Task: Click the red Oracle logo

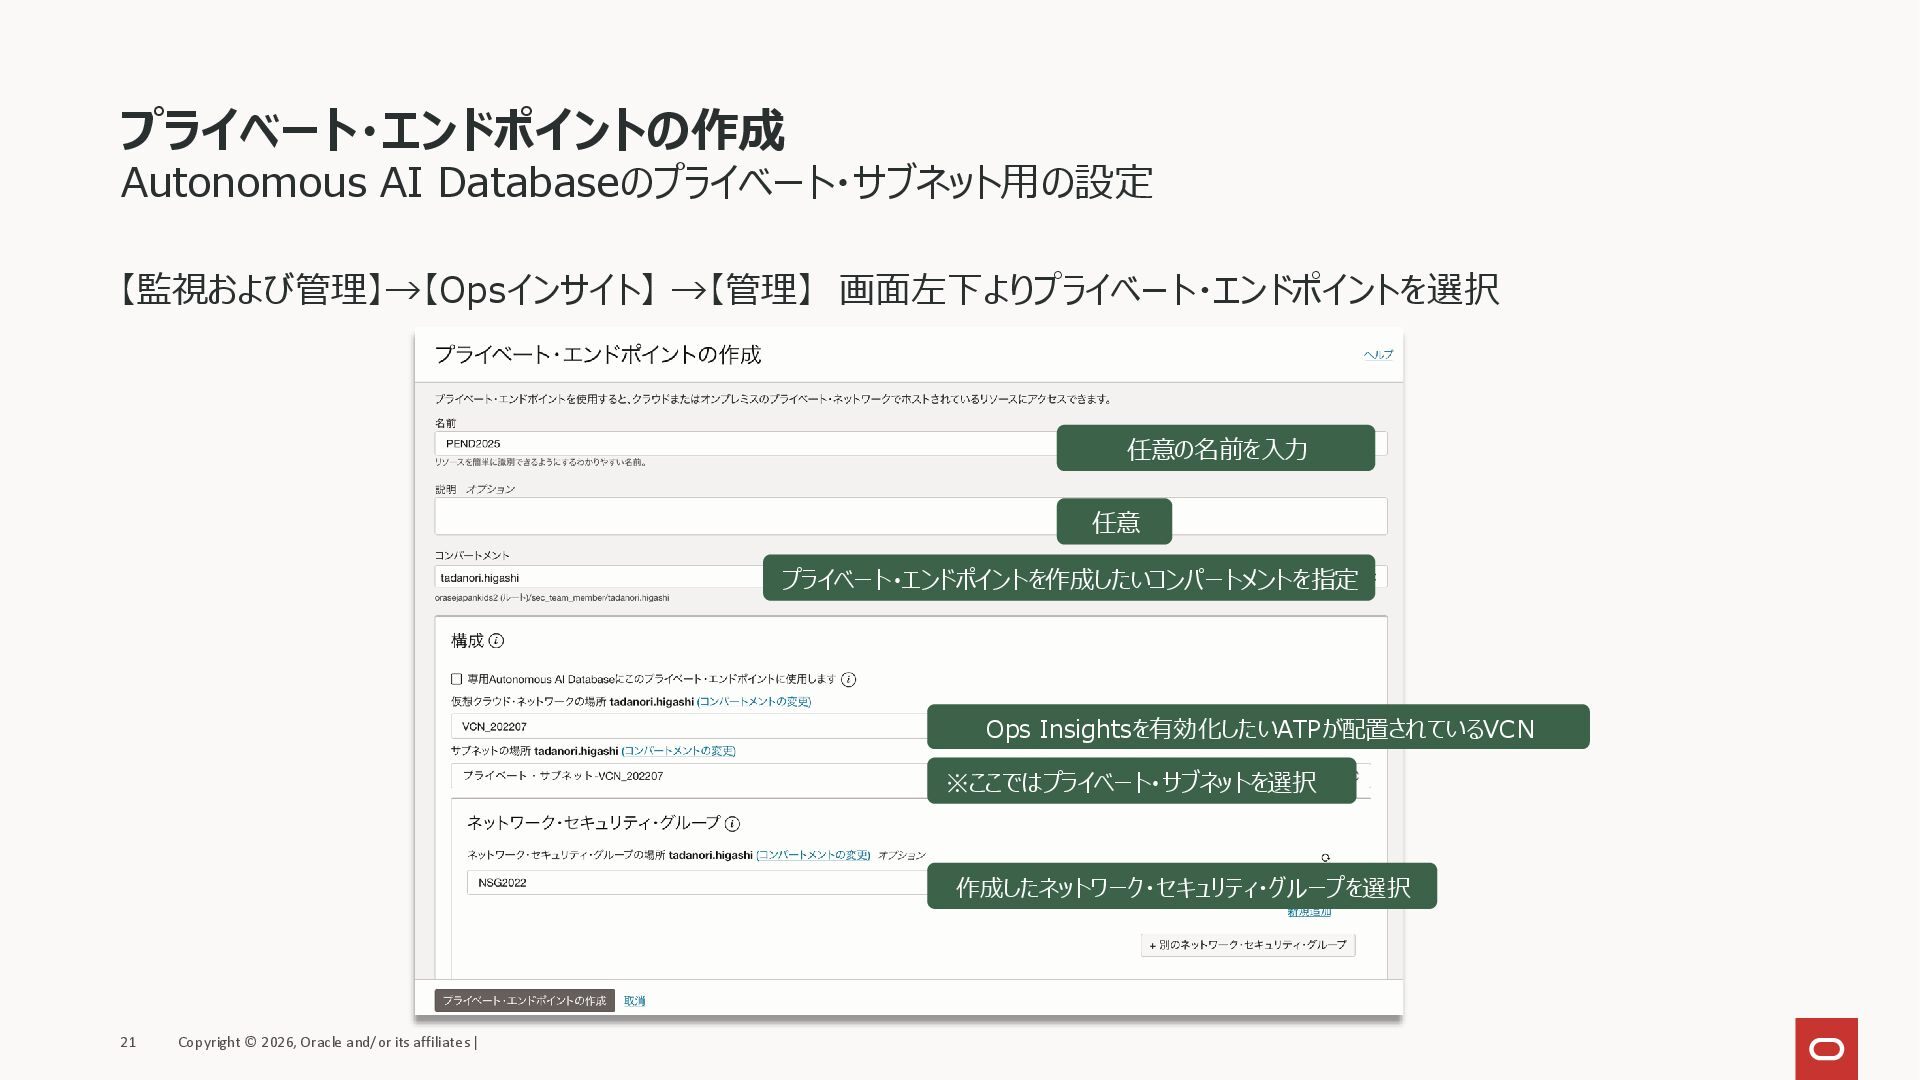Action: pyautogui.click(x=1826, y=1048)
